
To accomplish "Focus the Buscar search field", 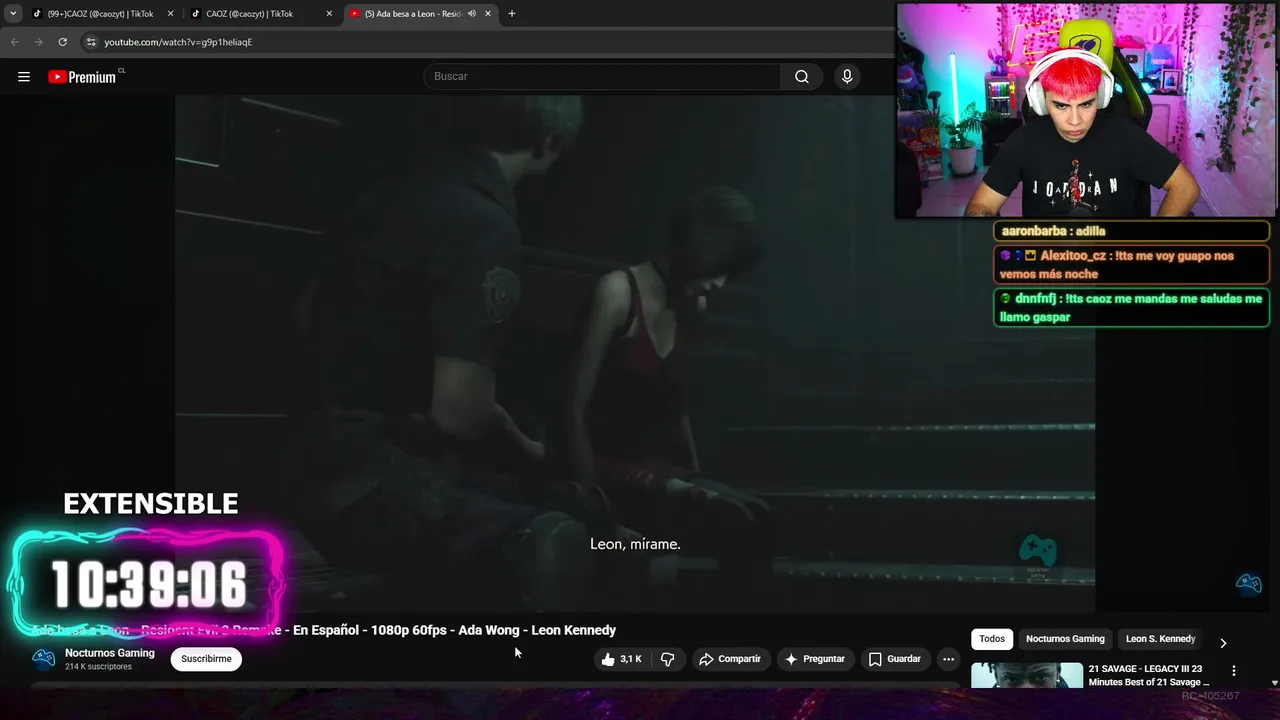I will pos(602,77).
